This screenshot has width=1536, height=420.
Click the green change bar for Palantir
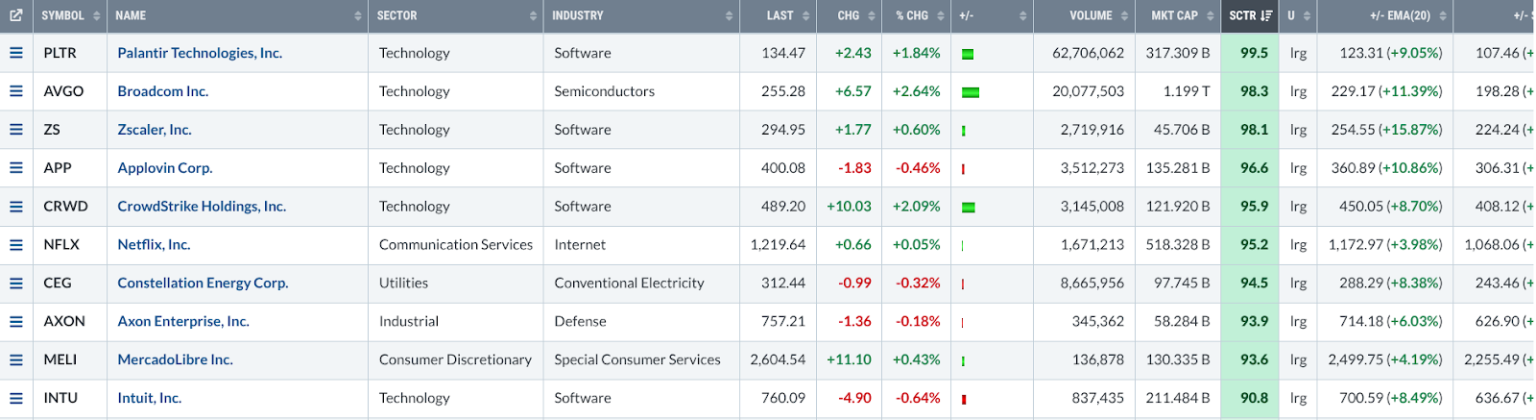pos(967,54)
